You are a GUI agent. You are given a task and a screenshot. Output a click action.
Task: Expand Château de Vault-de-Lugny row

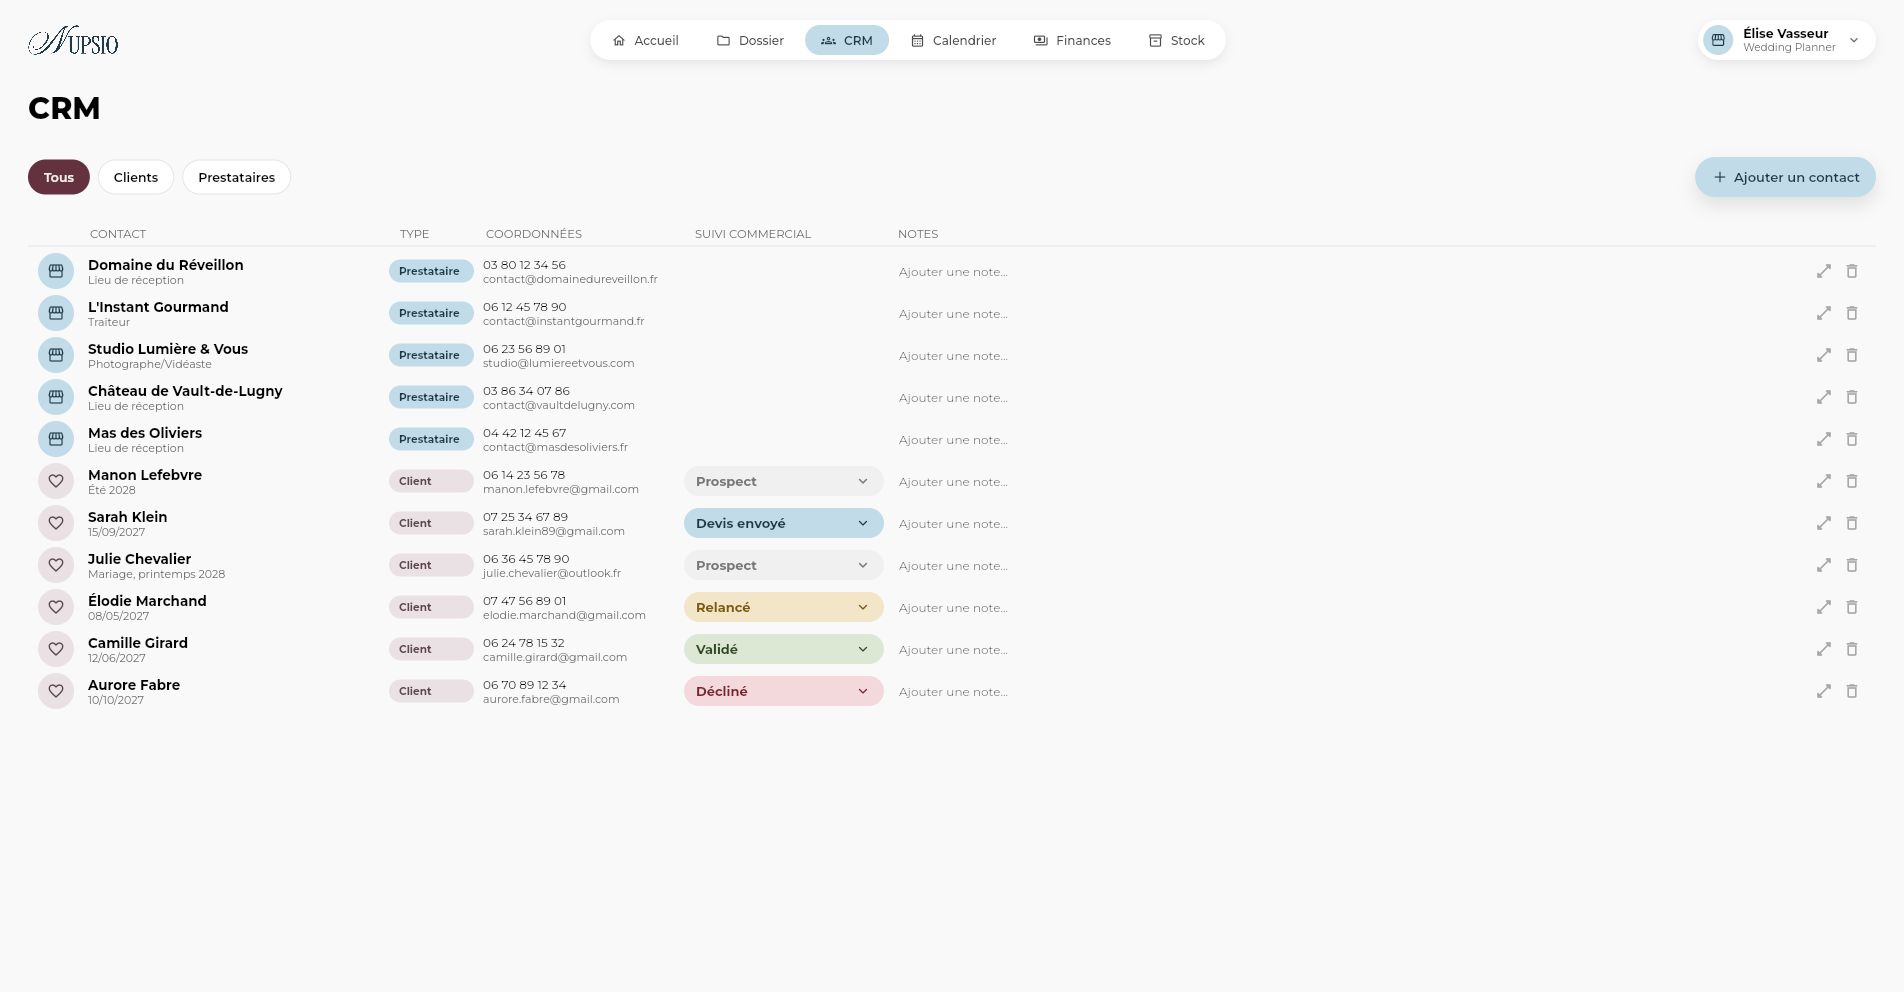tap(1824, 397)
